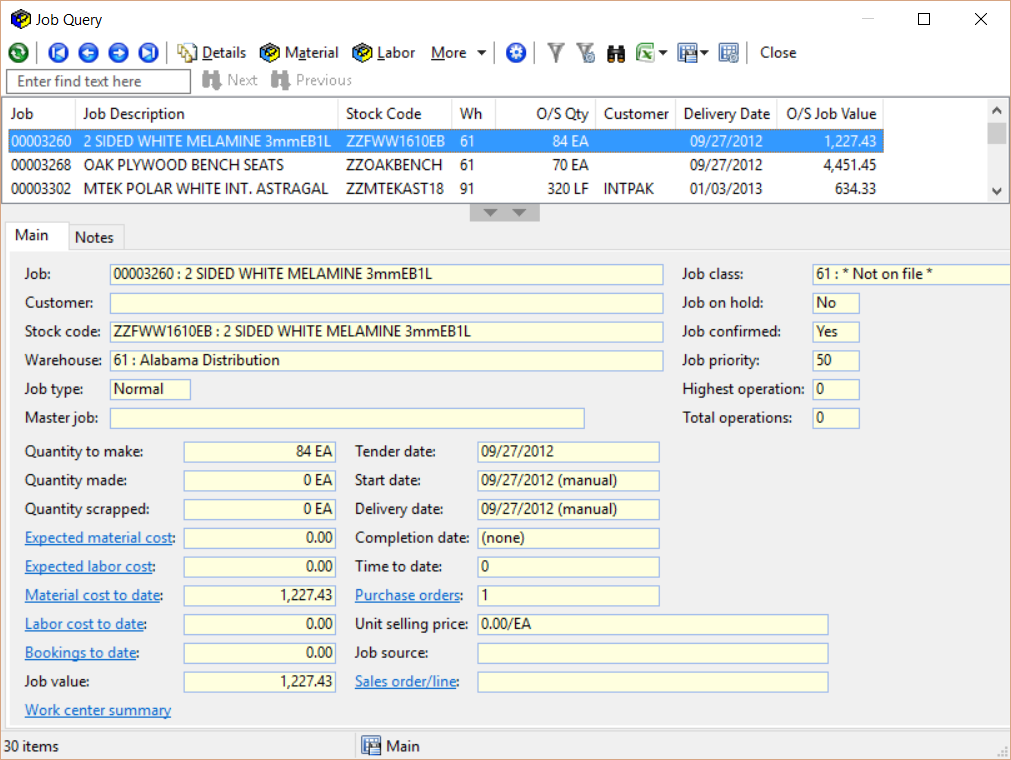Select job 00003260 highlighted row
Viewport: 1011px width, 760px height.
click(445, 141)
